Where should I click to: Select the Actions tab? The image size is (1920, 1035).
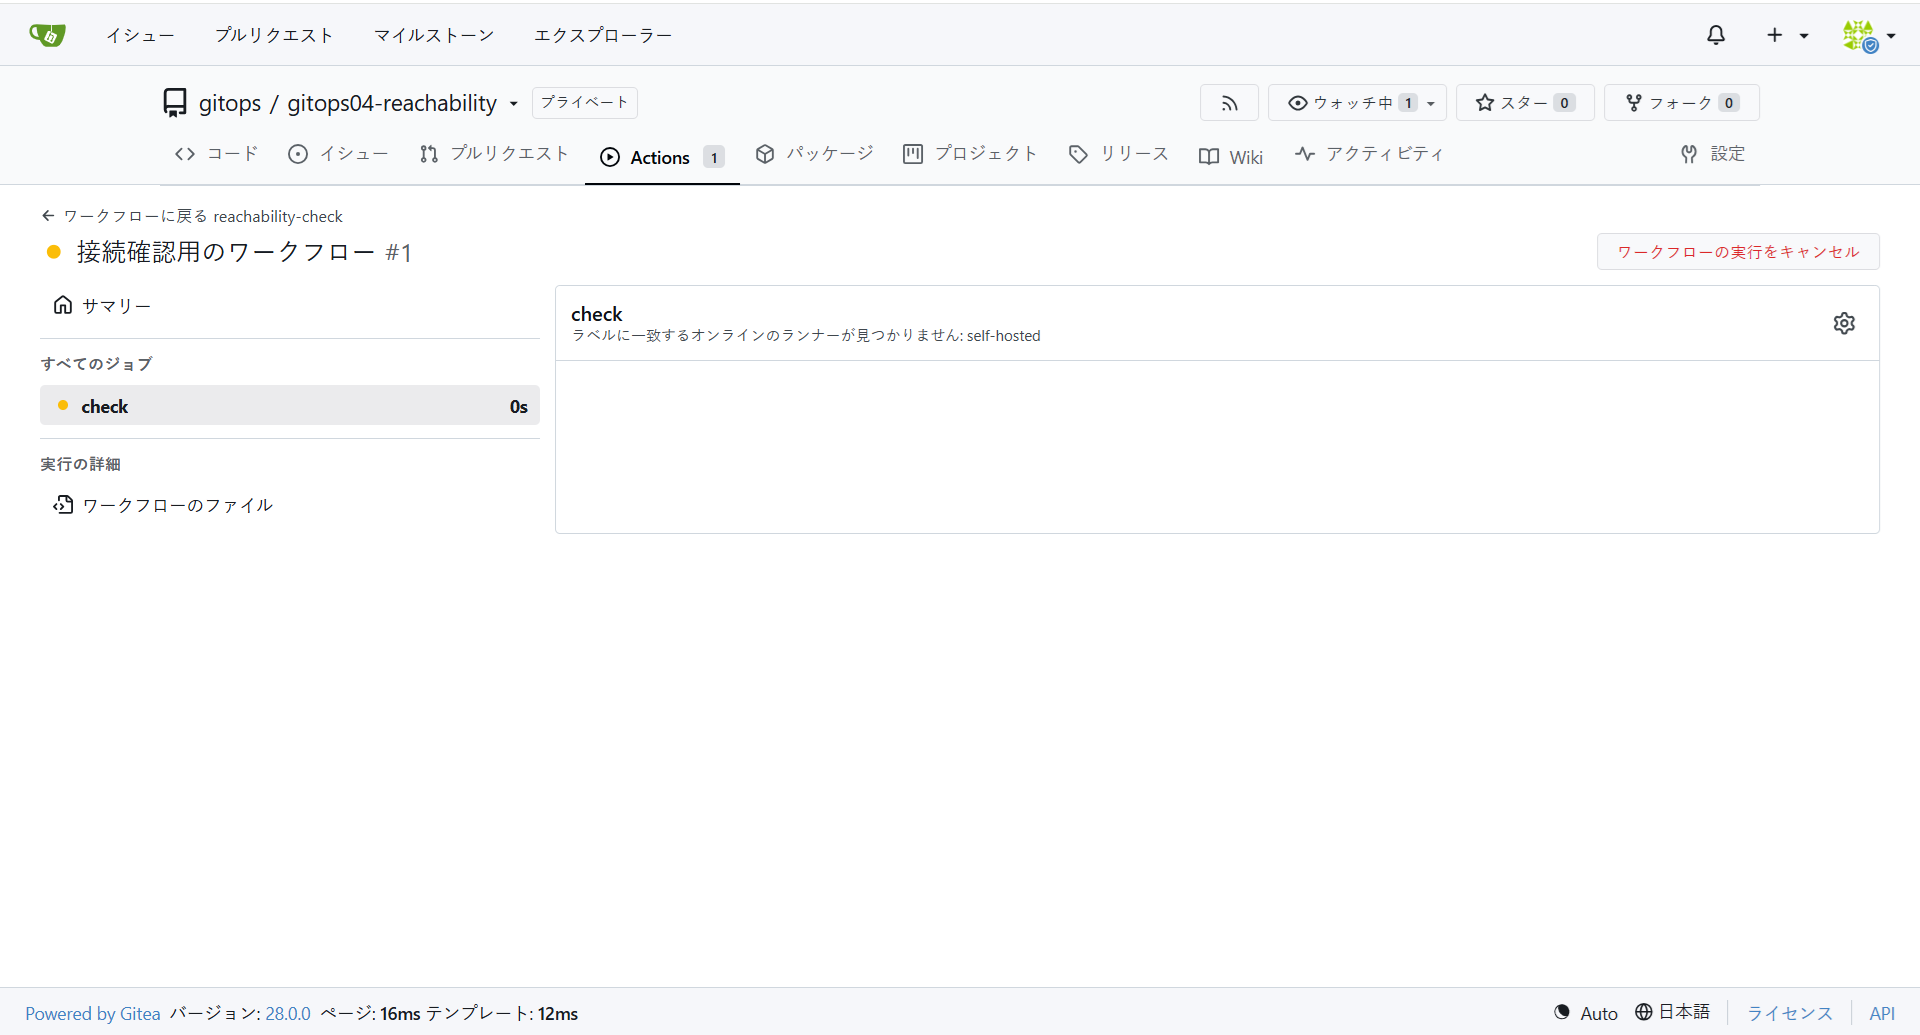point(662,157)
